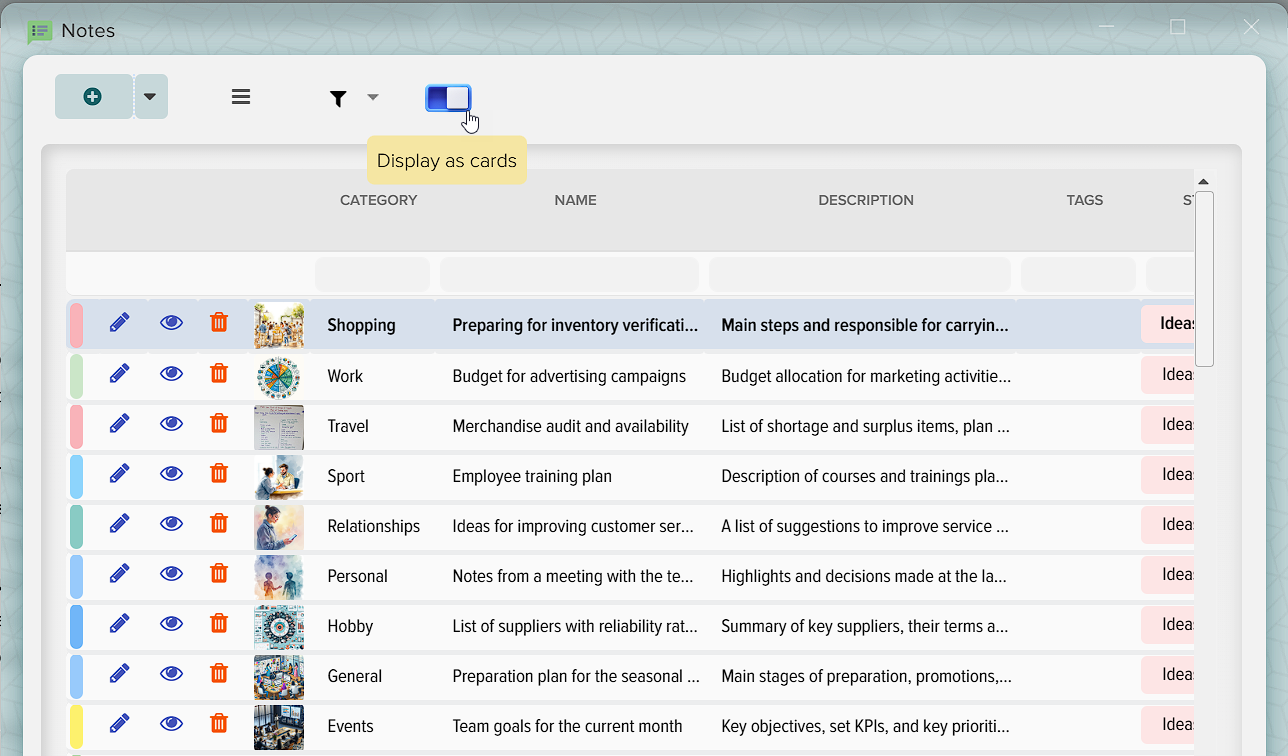
Task: Select 'Merchandise audit and availability' note name
Action: (570, 426)
